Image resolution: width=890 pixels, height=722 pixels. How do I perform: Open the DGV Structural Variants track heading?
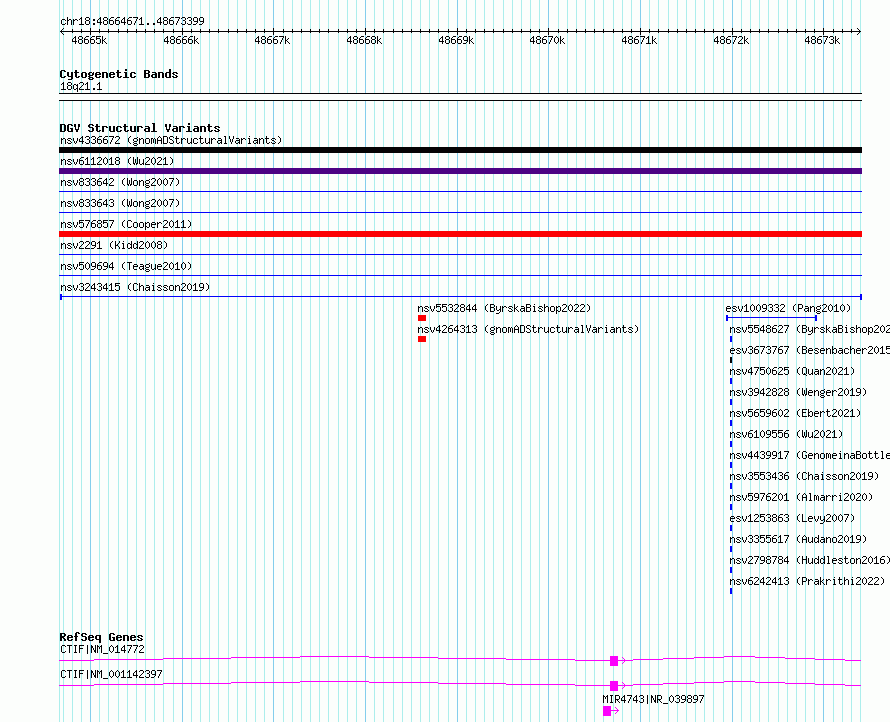point(140,128)
